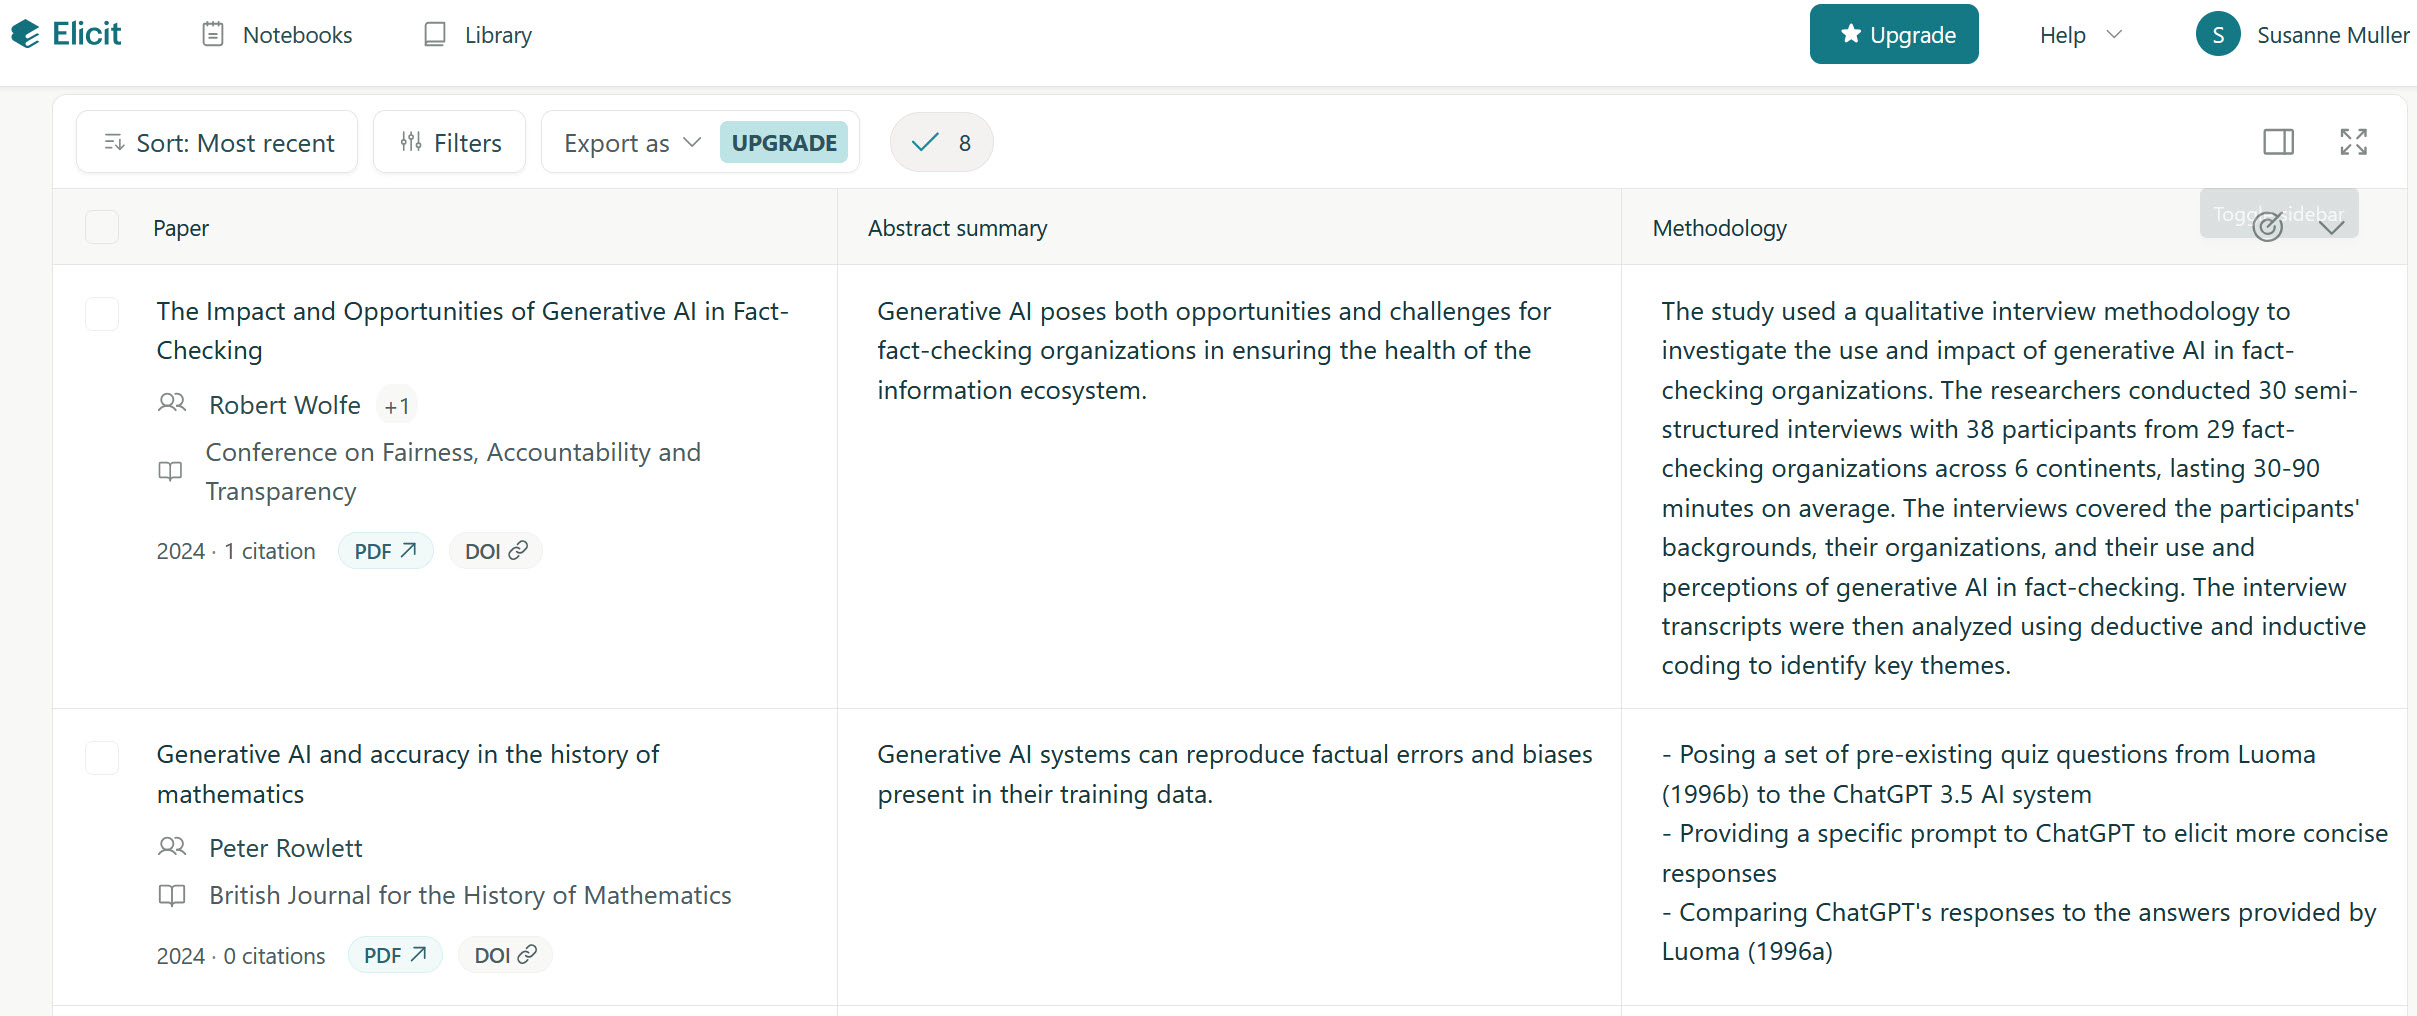The image size is (2417, 1016).
Task: Expand the Help menu
Action: point(2079,35)
